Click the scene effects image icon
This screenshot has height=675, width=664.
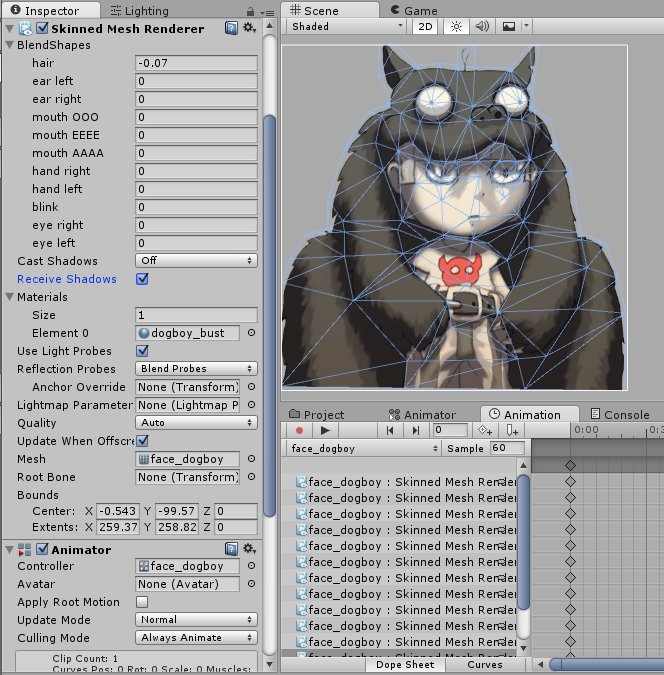coord(509,27)
